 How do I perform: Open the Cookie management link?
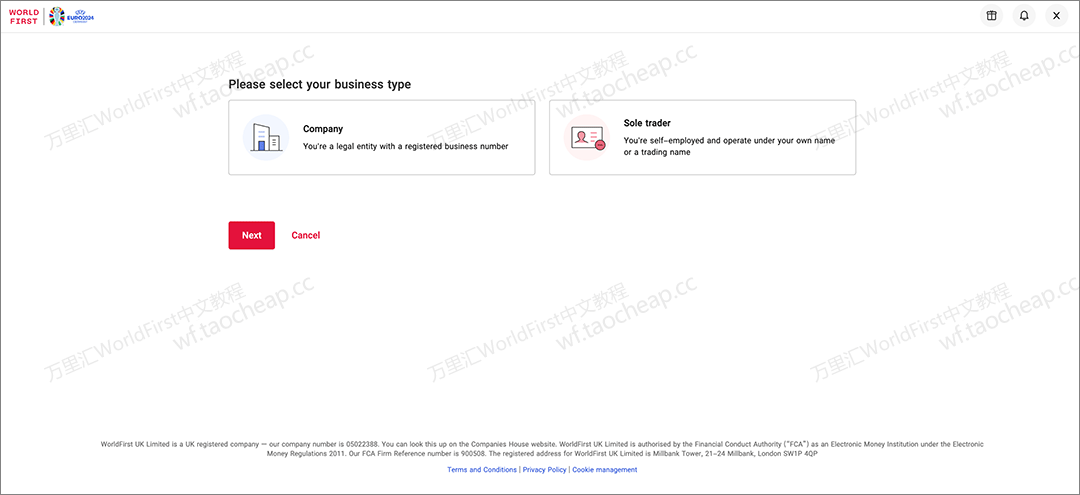click(x=605, y=470)
